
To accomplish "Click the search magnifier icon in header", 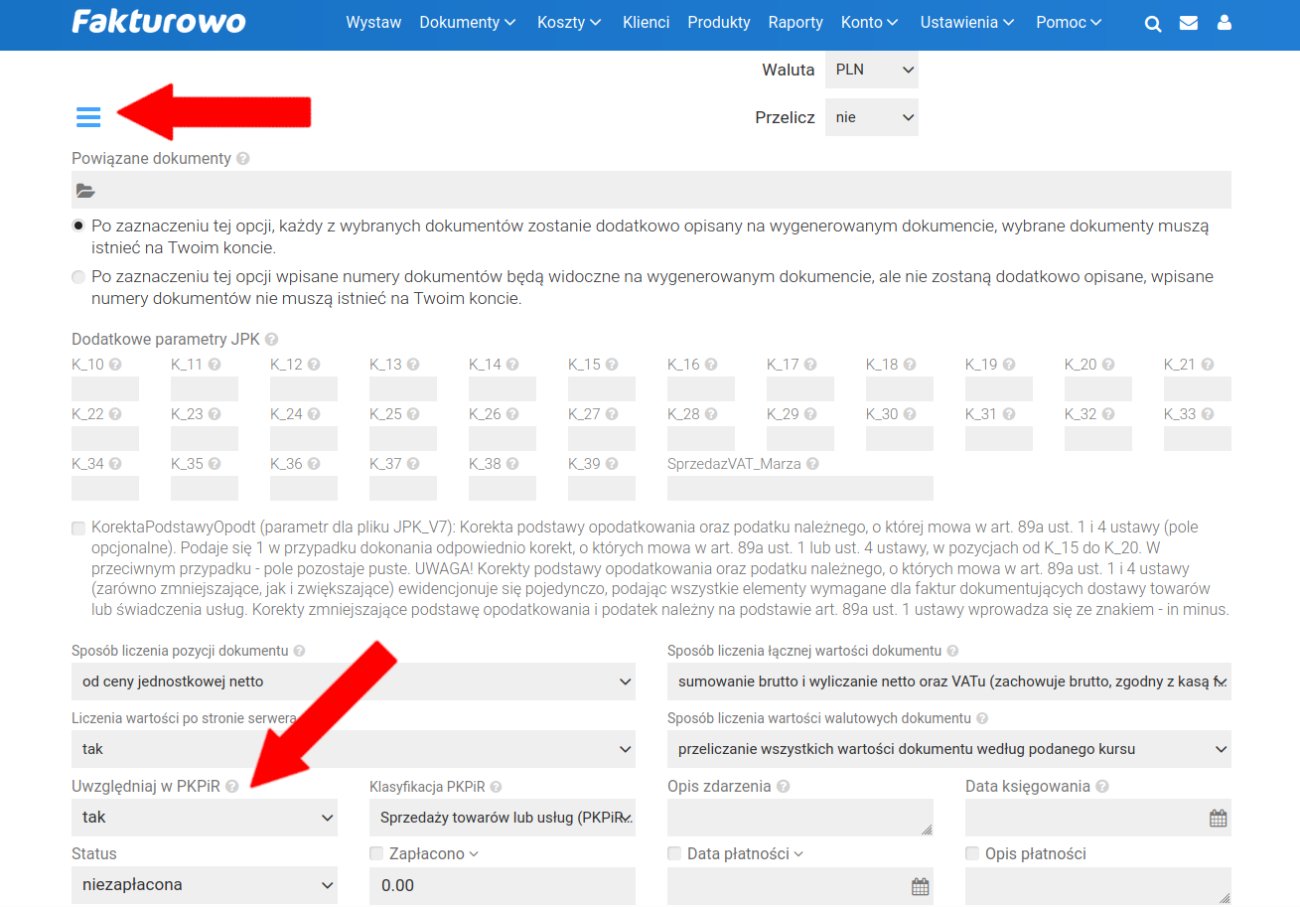I will [1153, 24].
